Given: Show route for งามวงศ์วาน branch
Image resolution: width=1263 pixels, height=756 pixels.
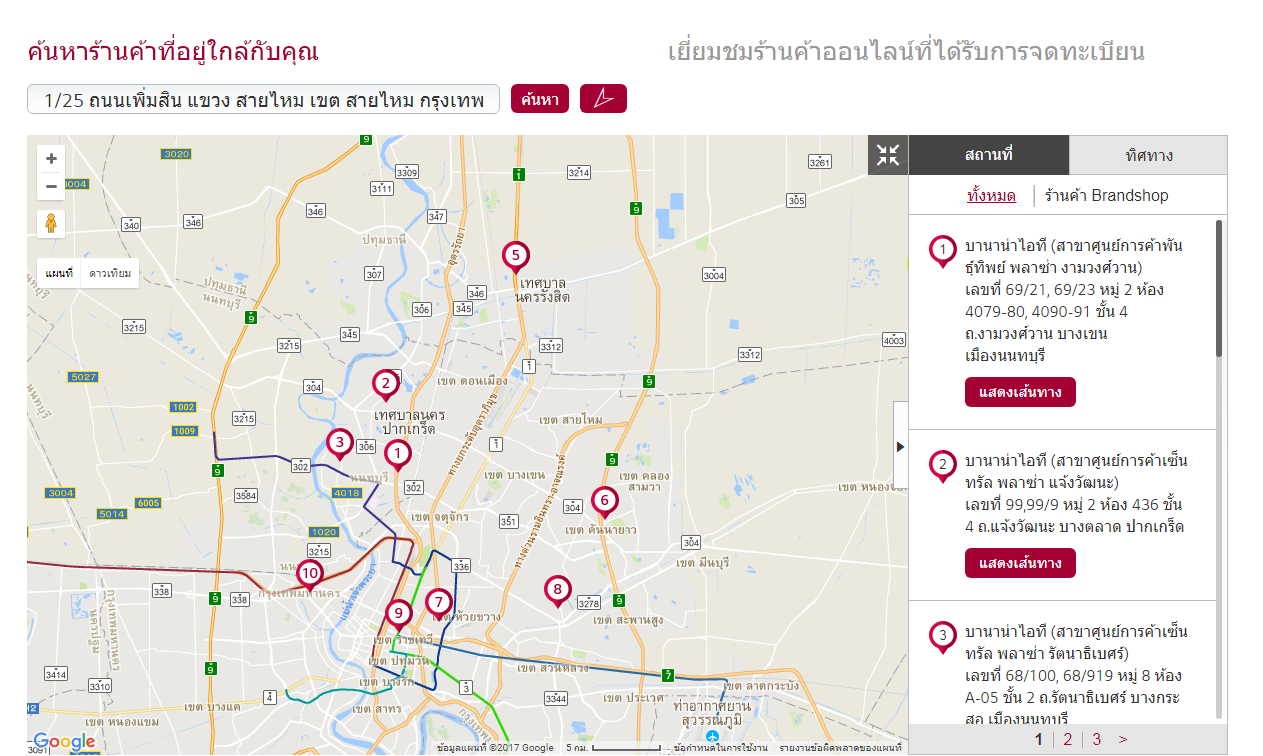Looking at the screenshot, I should click(x=1020, y=392).
